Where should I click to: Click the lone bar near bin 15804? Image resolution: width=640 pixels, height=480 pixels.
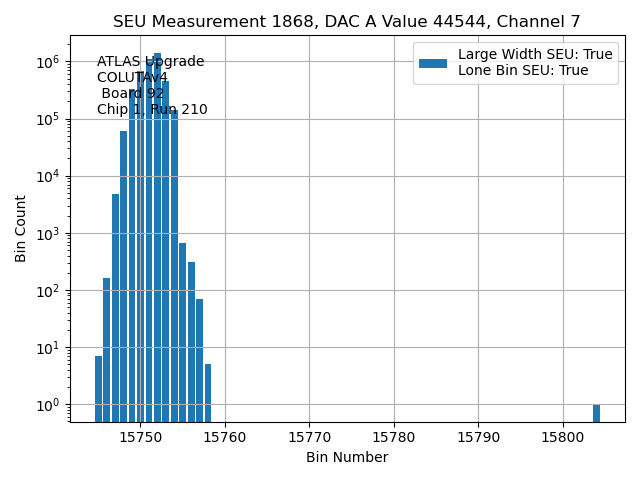tap(596, 413)
